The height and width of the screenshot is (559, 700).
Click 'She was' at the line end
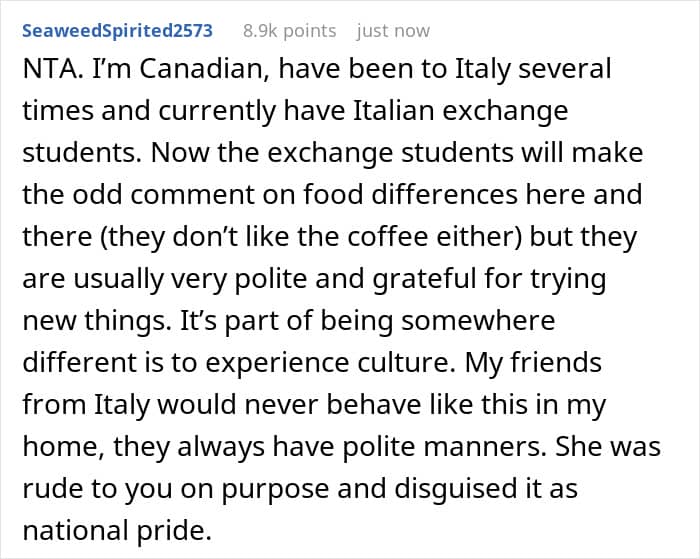coord(608,446)
